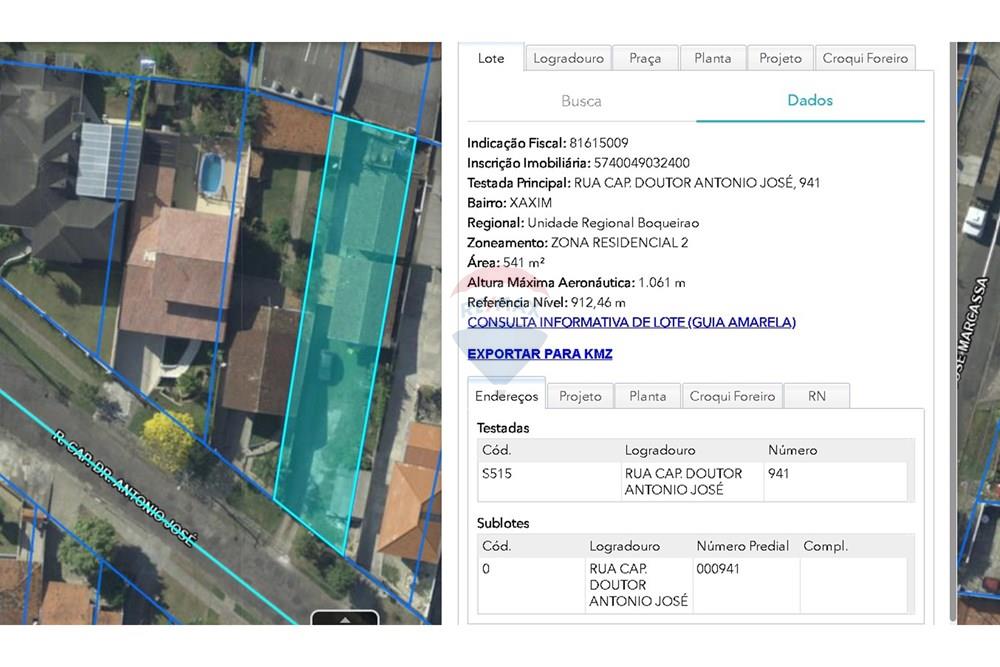Open the Praça tab
Viewport: 1000px width, 667px height.
[x=645, y=58]
